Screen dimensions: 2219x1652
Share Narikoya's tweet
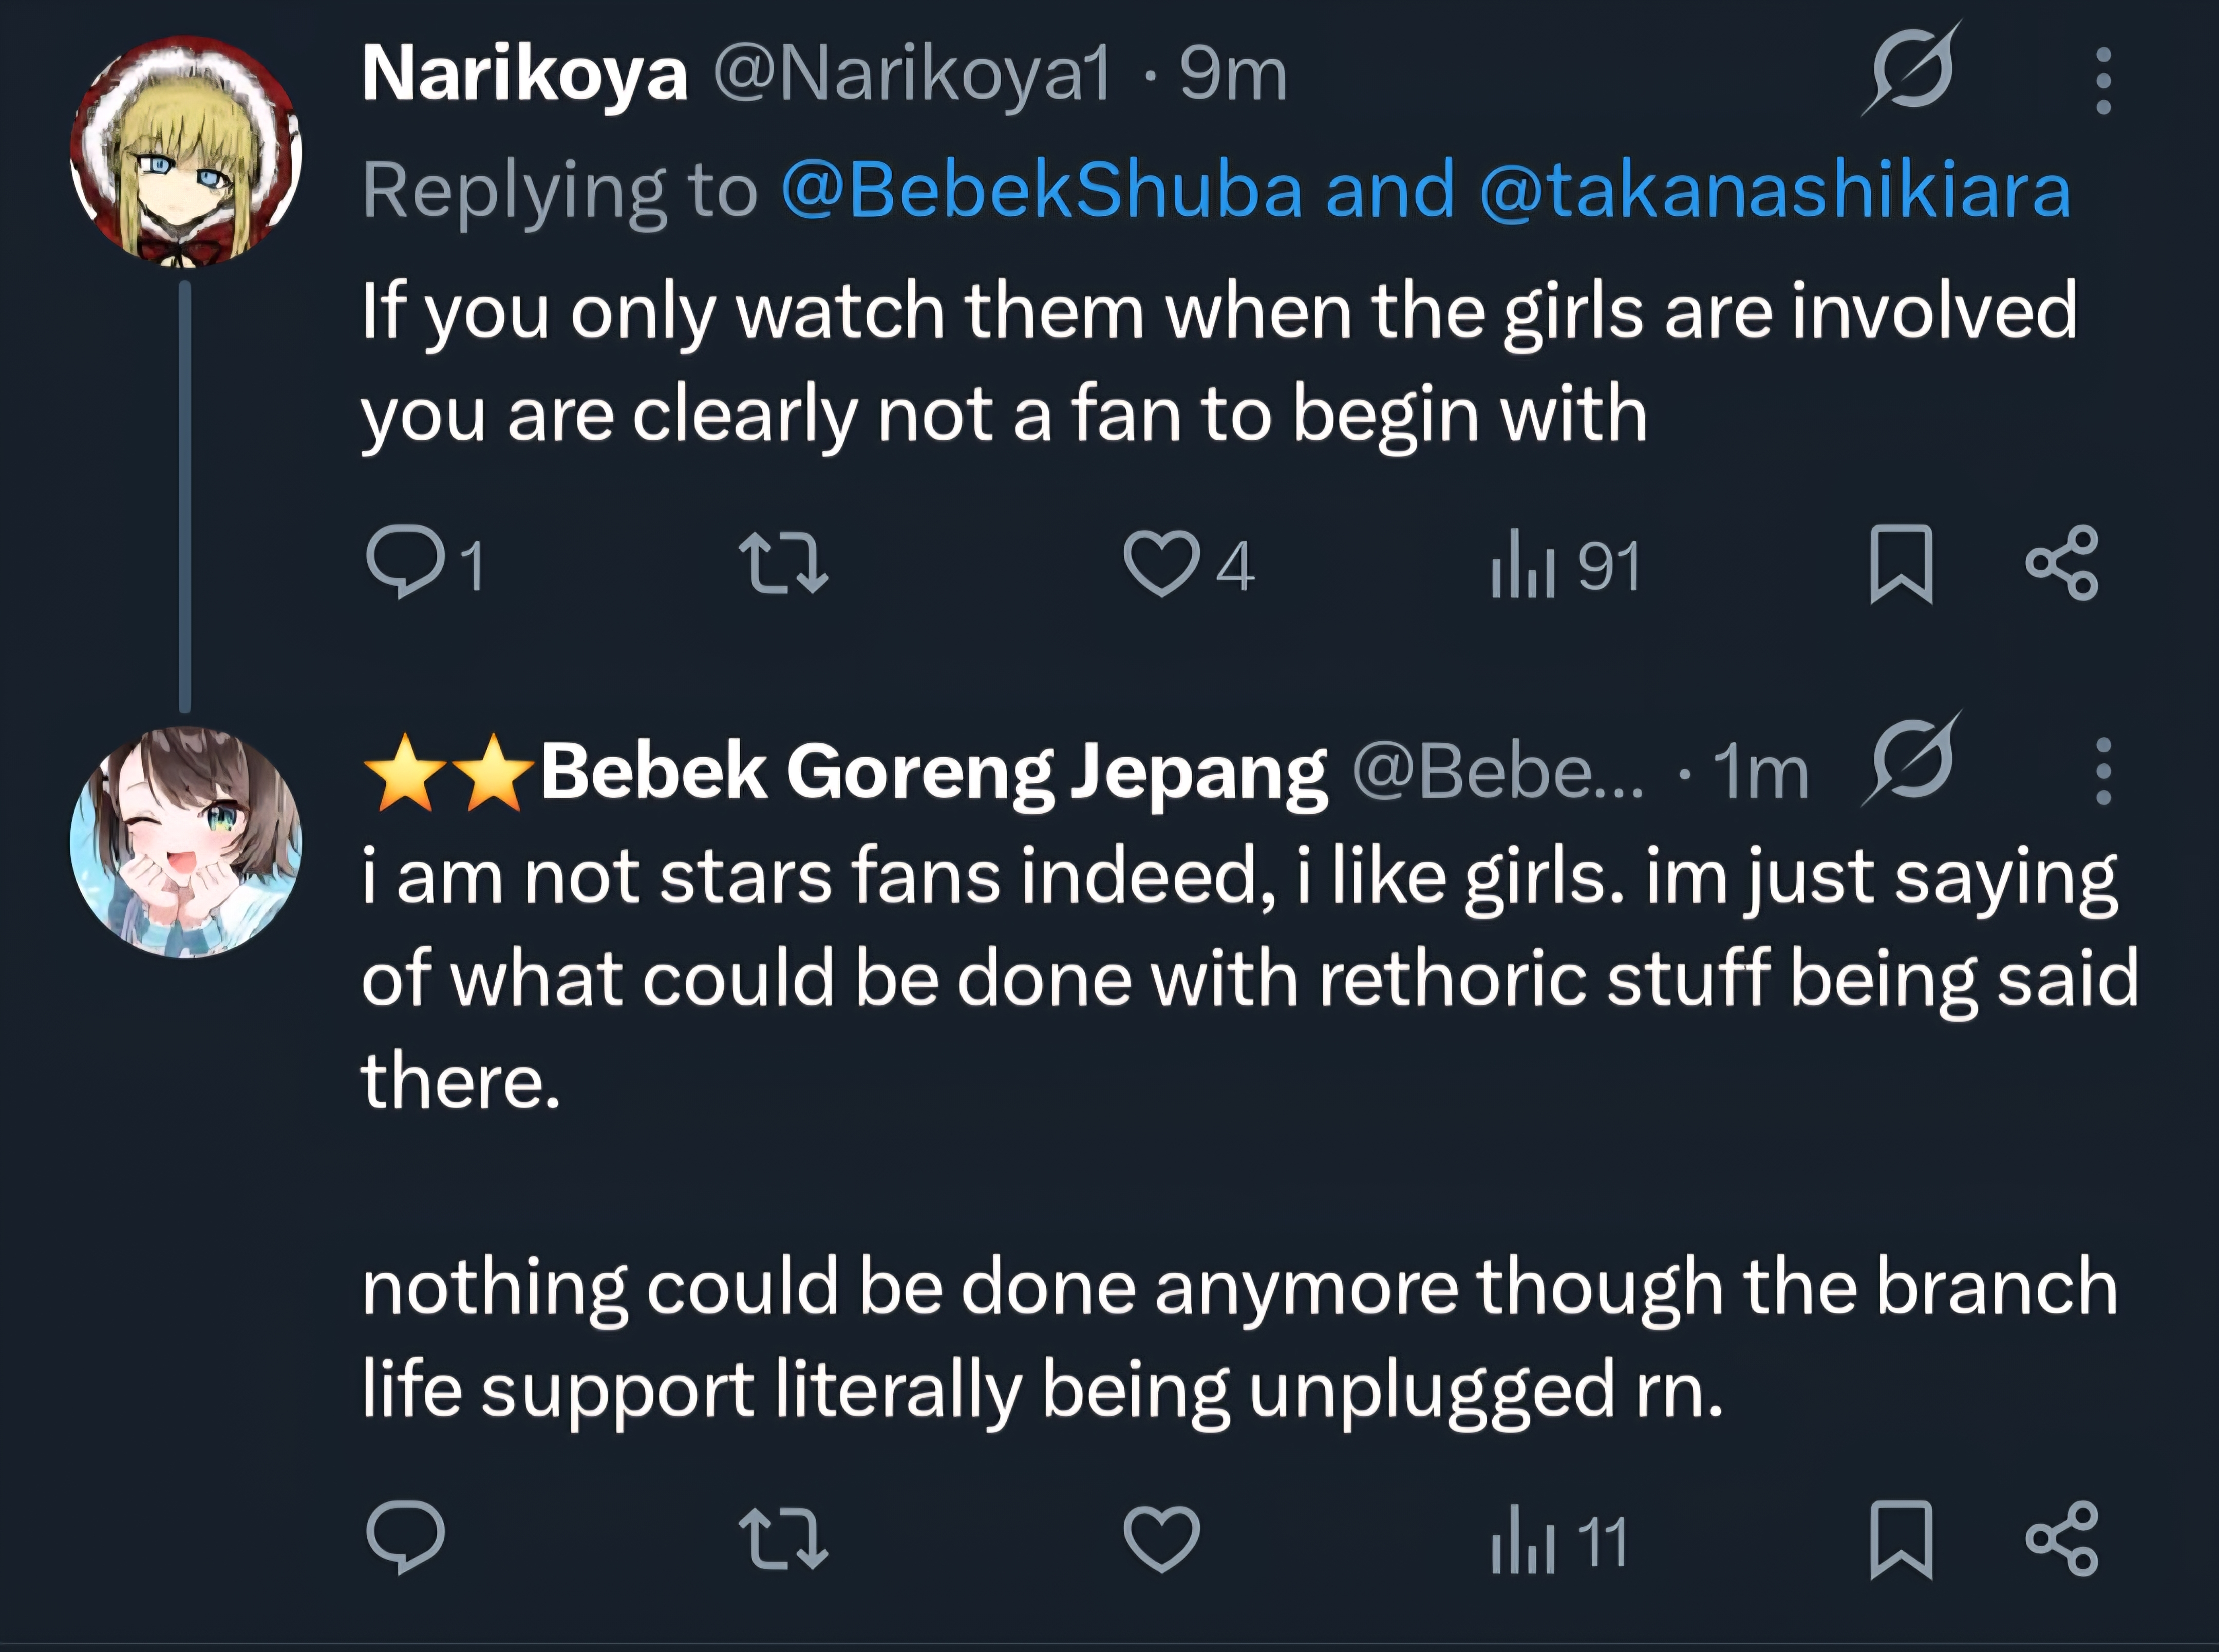pyautogui.click(x=2061, y=563)
